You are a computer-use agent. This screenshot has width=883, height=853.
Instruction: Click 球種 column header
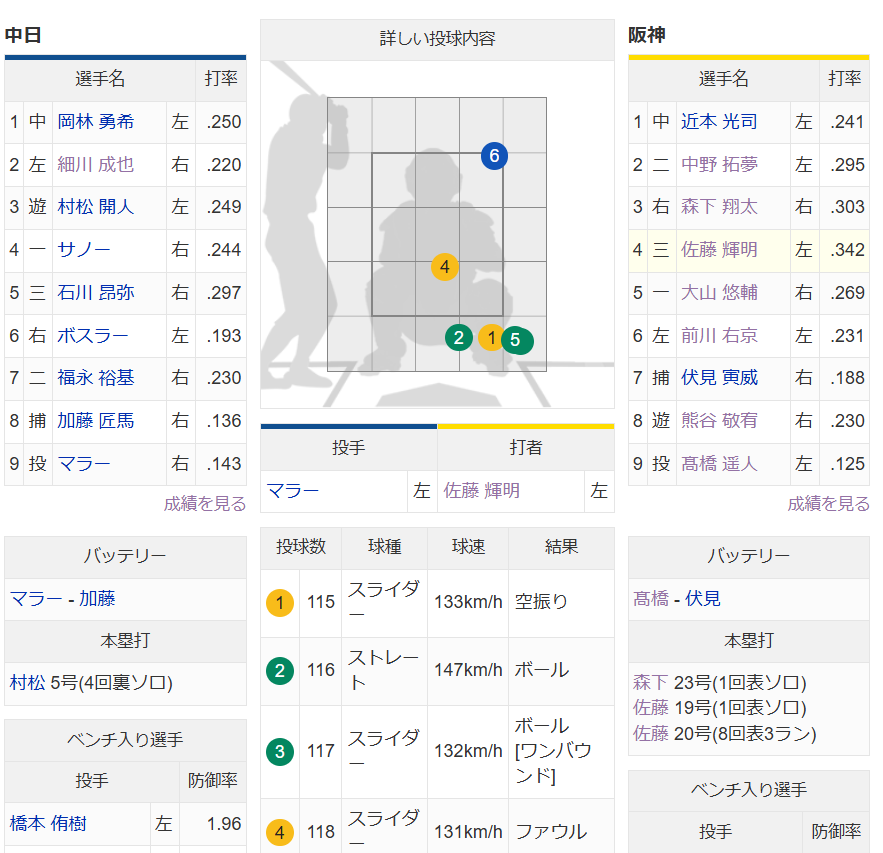point(385,547)
